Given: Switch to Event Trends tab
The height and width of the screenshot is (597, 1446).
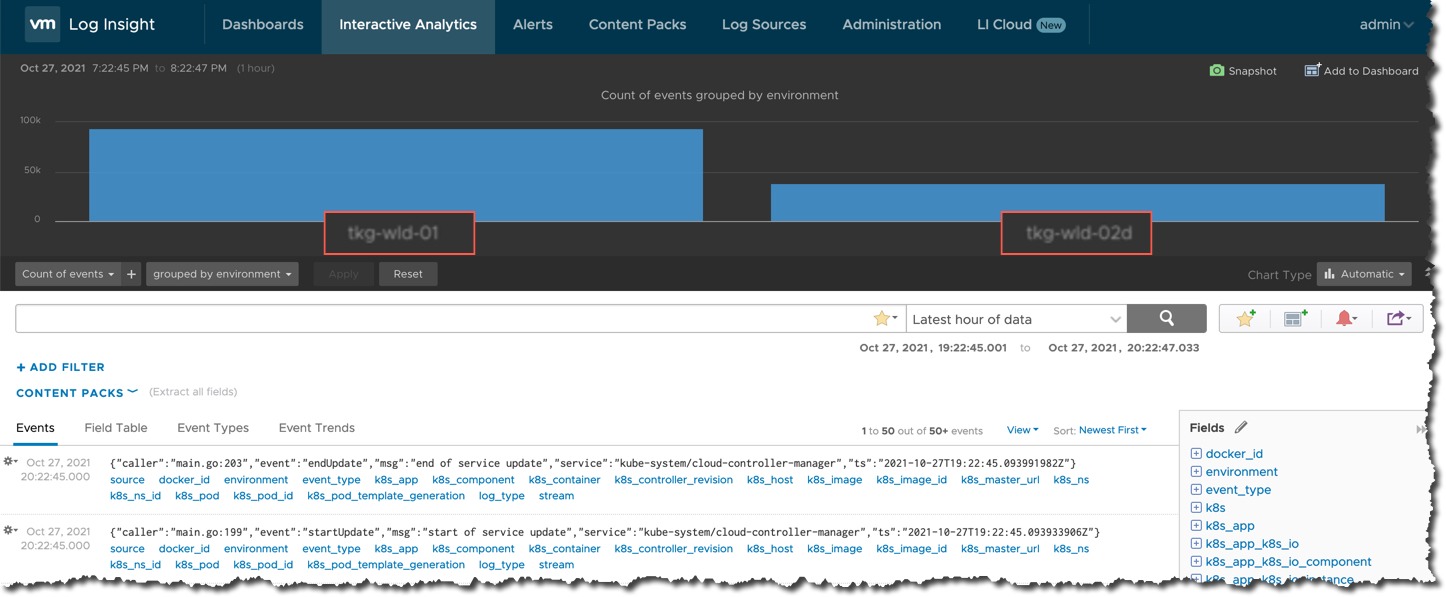Looking at the screenshot, I should [x=317, y=428].
